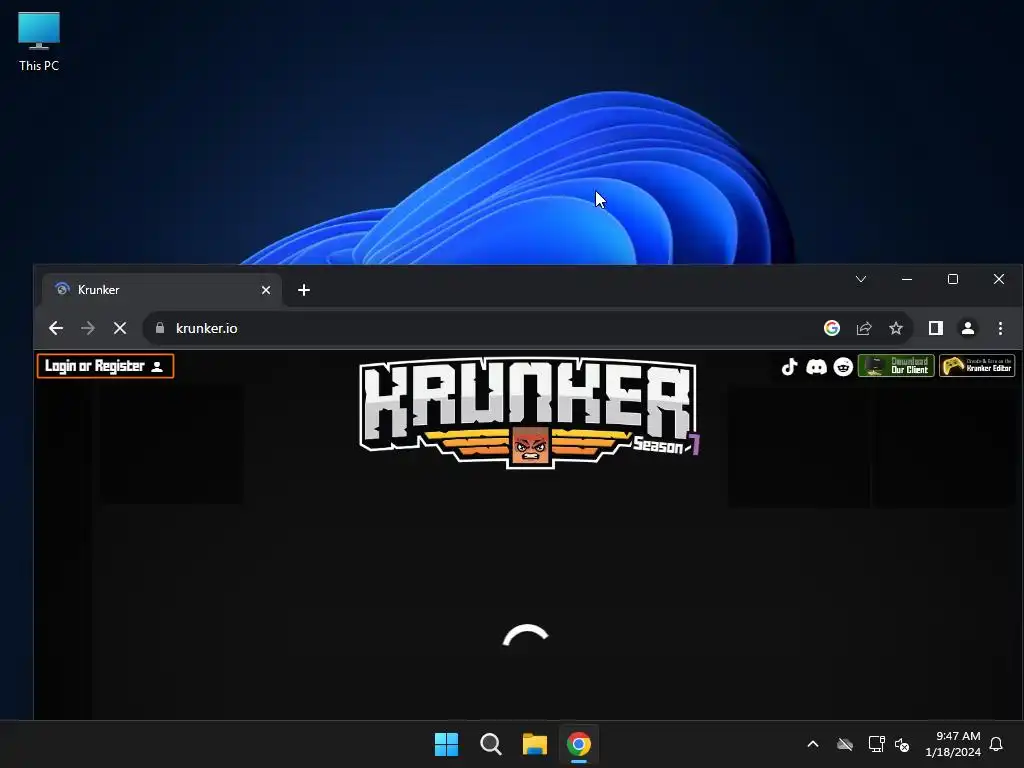Viewport: 1024px width, 768px height.
Task: Click the Krunker Season 7 logo
Action: [529, 411]
